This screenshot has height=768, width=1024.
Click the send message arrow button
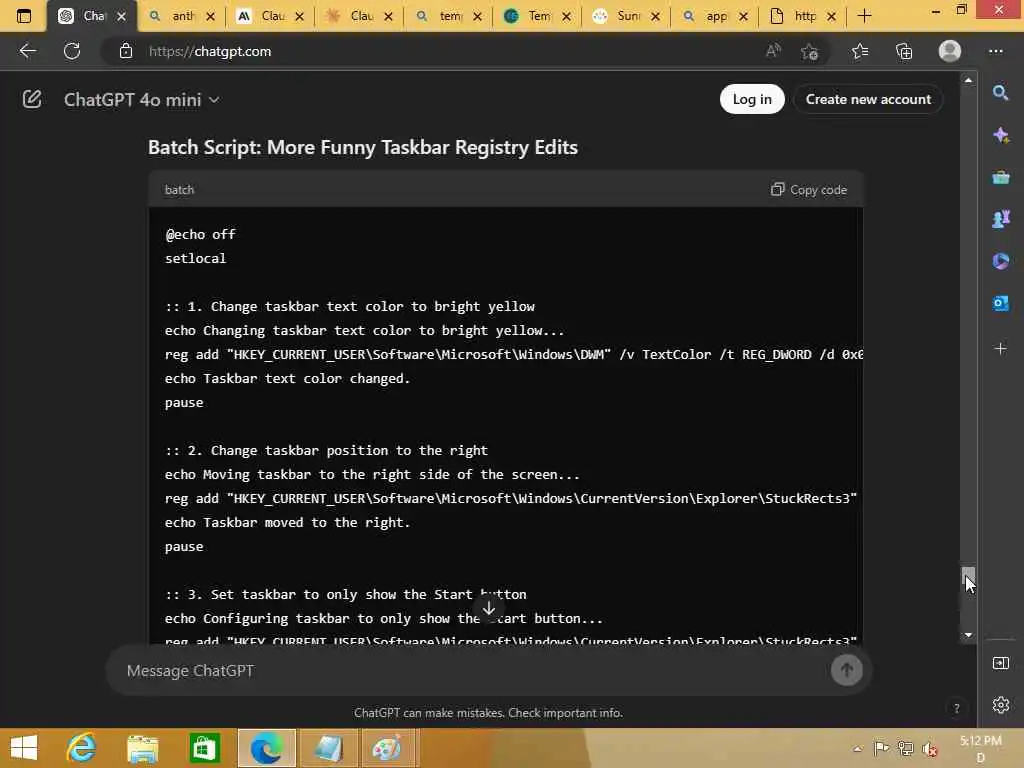pos(846,670)
